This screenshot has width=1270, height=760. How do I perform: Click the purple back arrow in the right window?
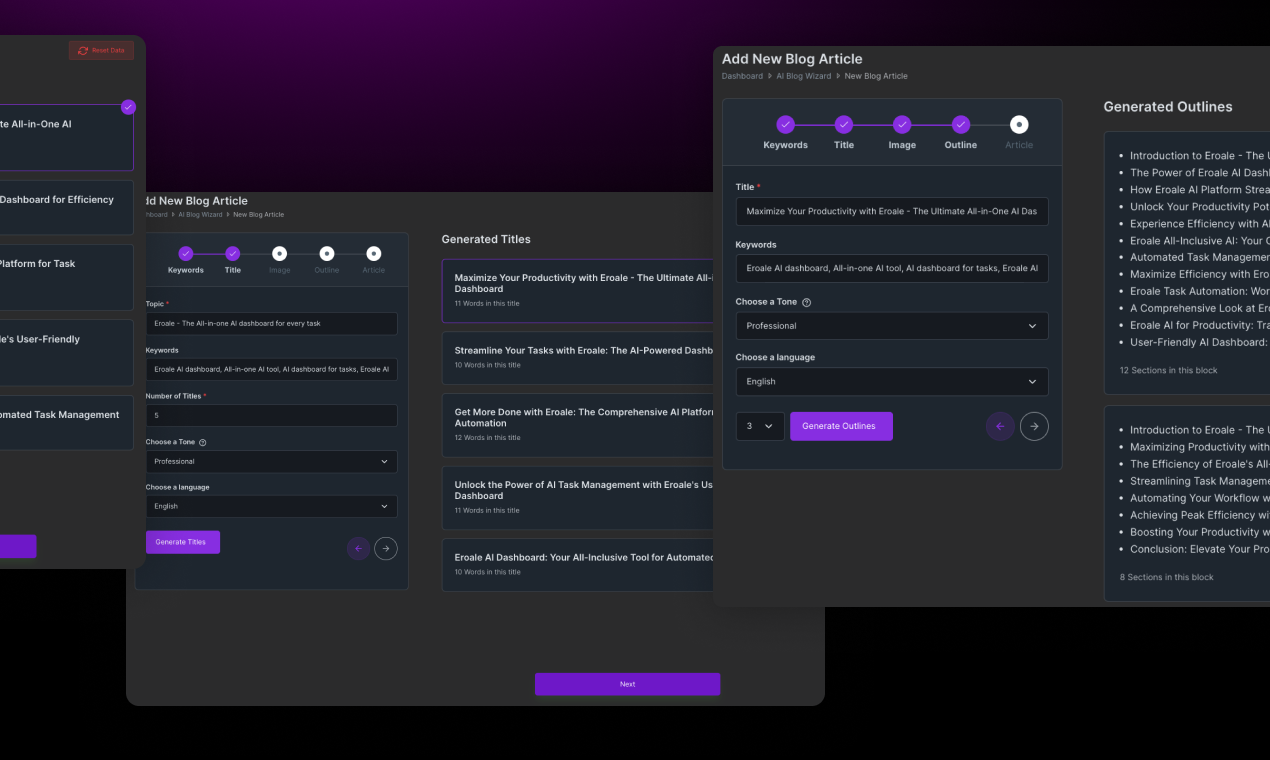coord(1000,426)
